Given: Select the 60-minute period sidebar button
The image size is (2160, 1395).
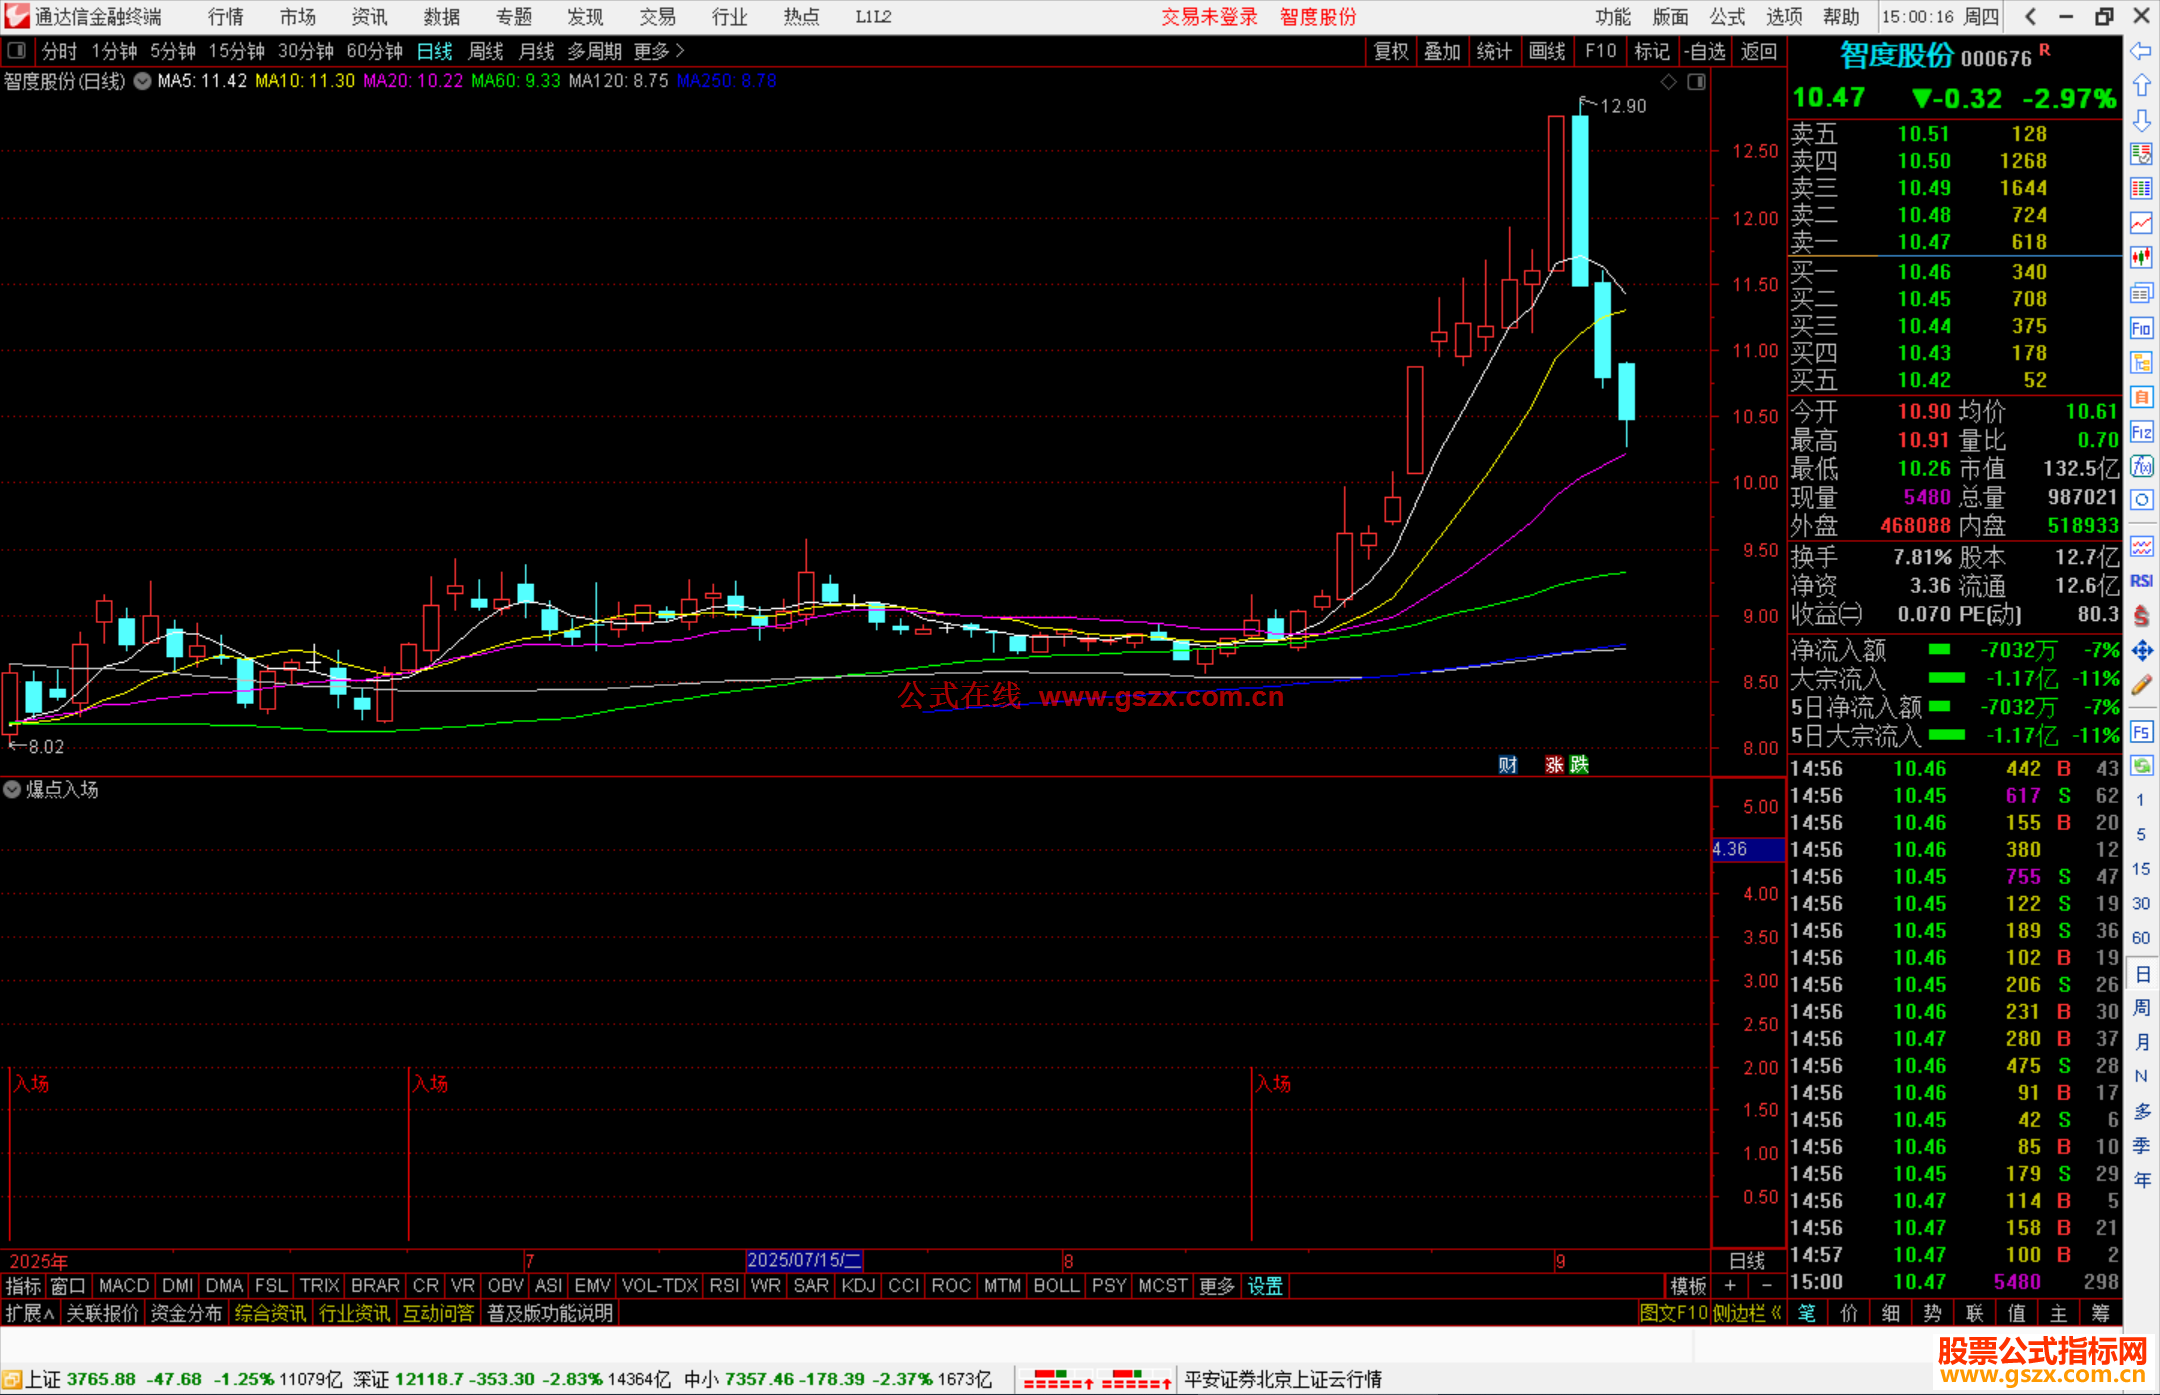Looking at the screenshot, I should click(x=2141, y=938).
